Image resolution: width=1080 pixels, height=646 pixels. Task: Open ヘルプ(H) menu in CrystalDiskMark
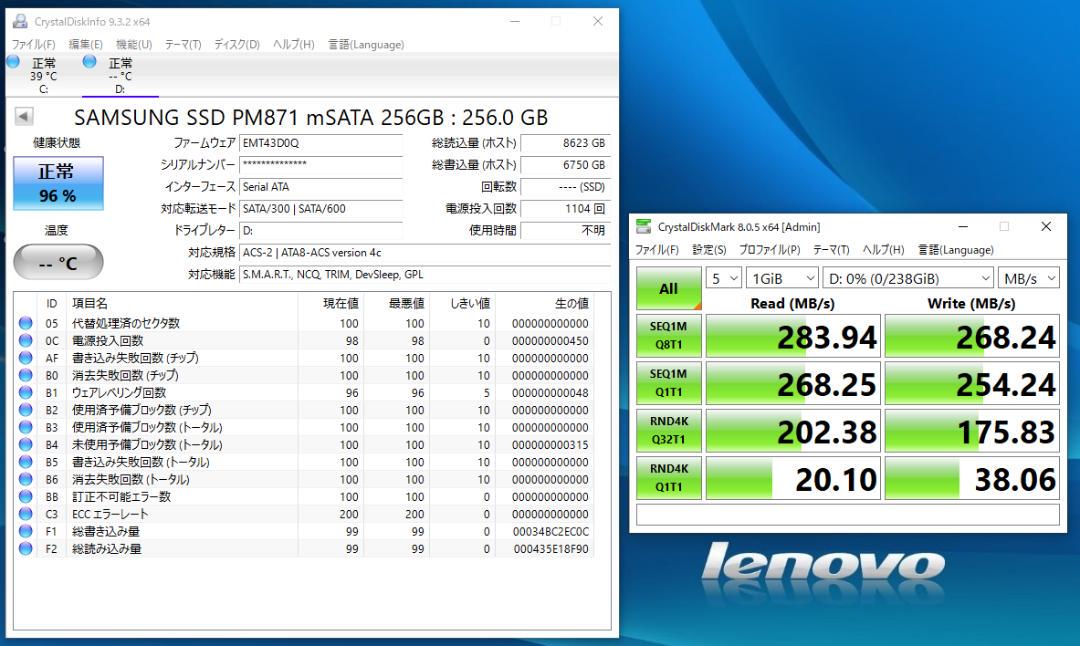[883, 250]
